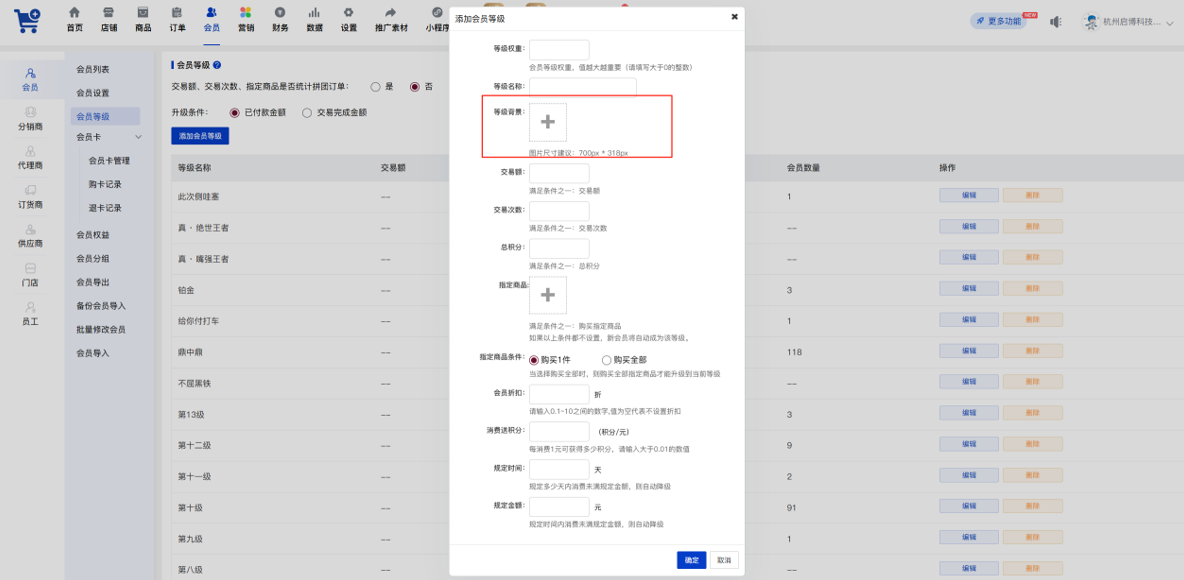Focus the 总积分 input field
The image size is (1184, 580).
click(559, 248)
